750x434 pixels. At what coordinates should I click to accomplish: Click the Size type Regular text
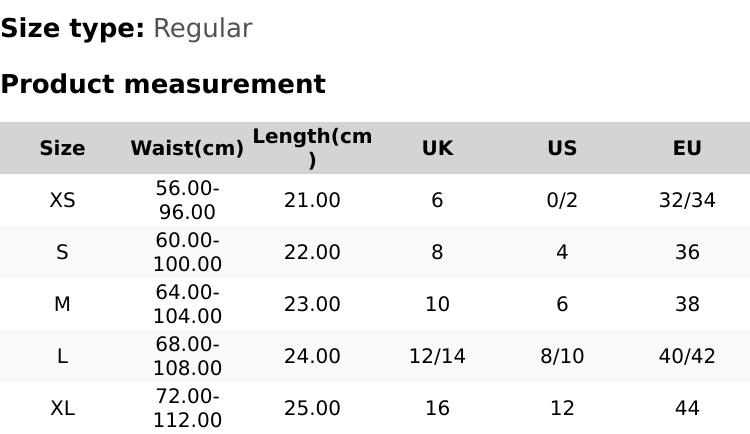(202, 29)
